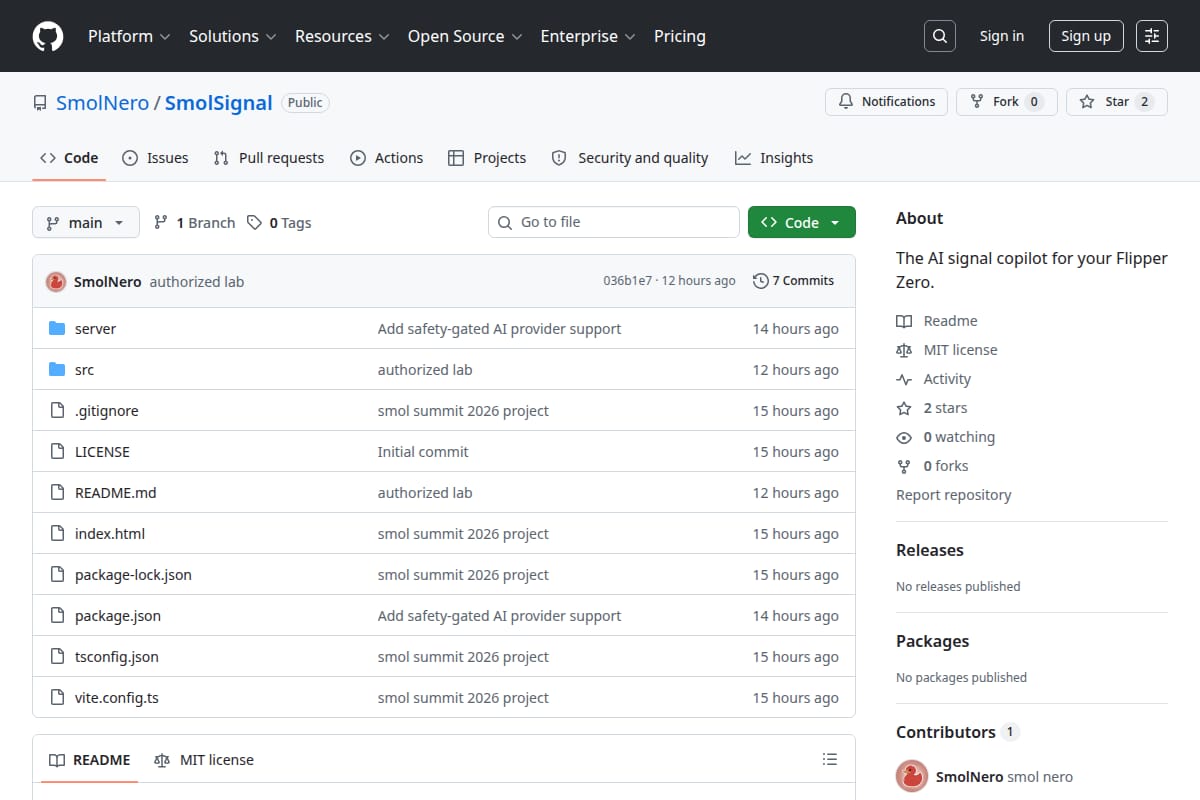The width and height of the screenshot is (1200, 800).
Task: Open the index.html file
Action: 110,534
